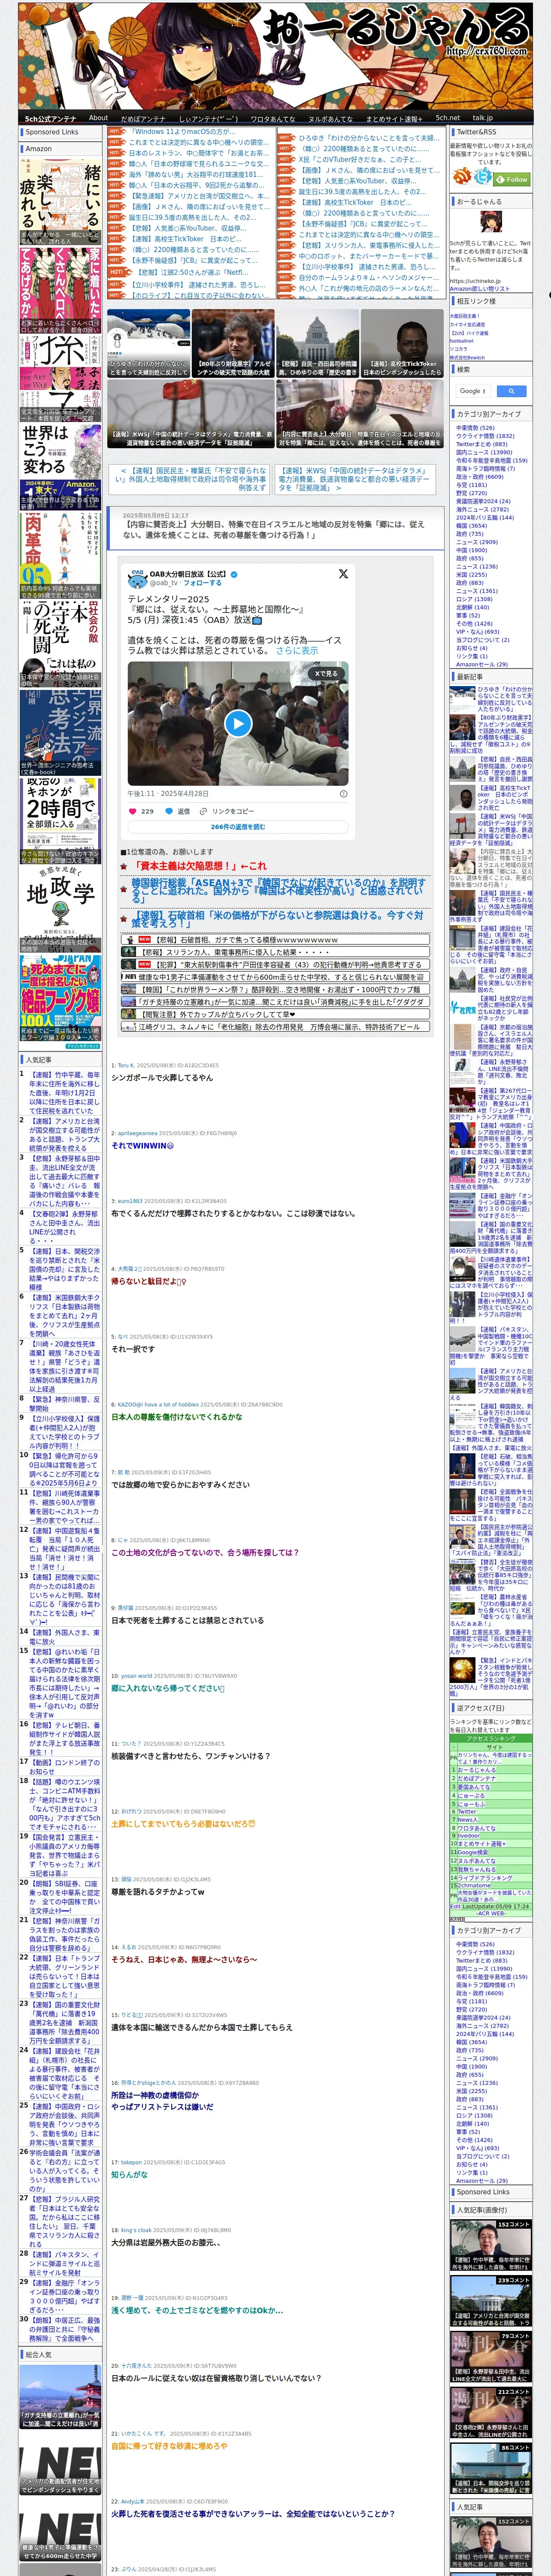Viewport: 551px width, 2576px height.
Task: Open footballnet mutual link
Action: [462, 340]
